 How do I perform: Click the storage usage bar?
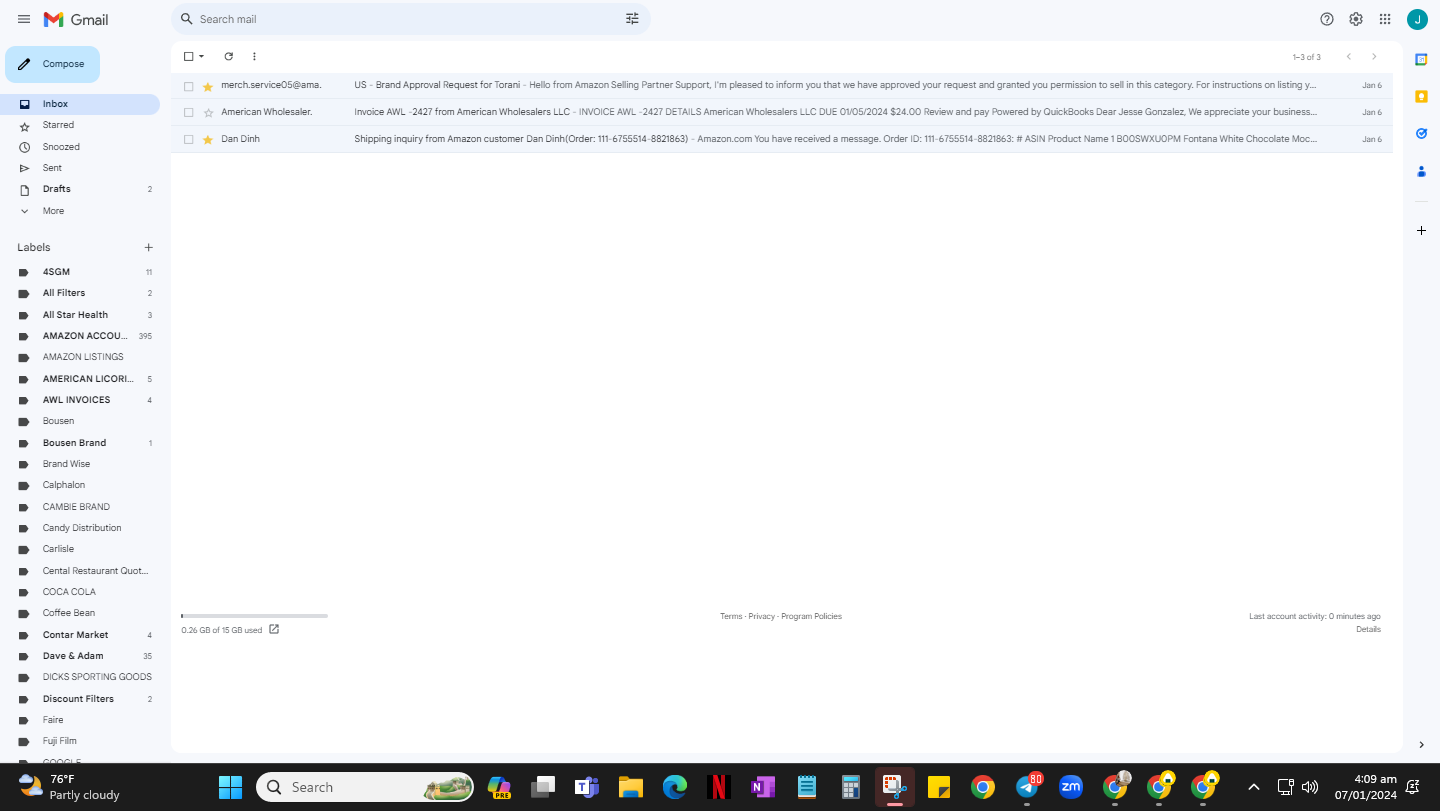pos(254,616)
